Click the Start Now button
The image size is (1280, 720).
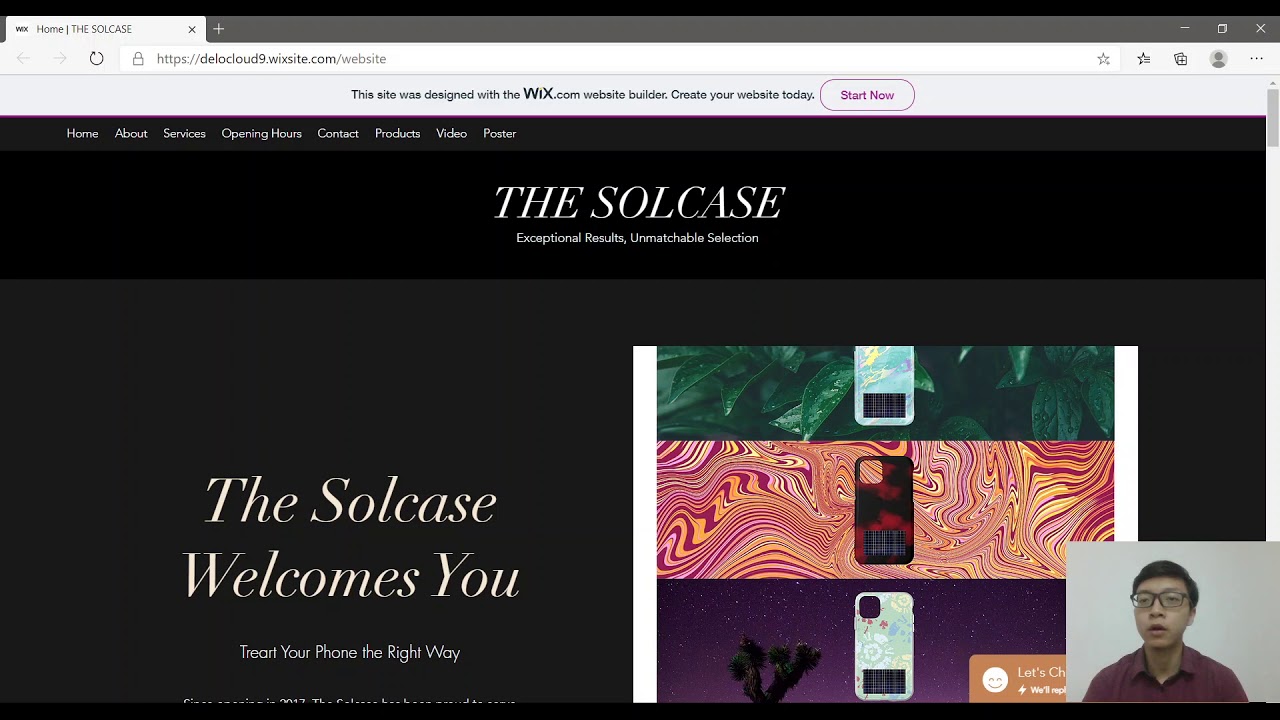pyautogui.click(x=867, y=95)
